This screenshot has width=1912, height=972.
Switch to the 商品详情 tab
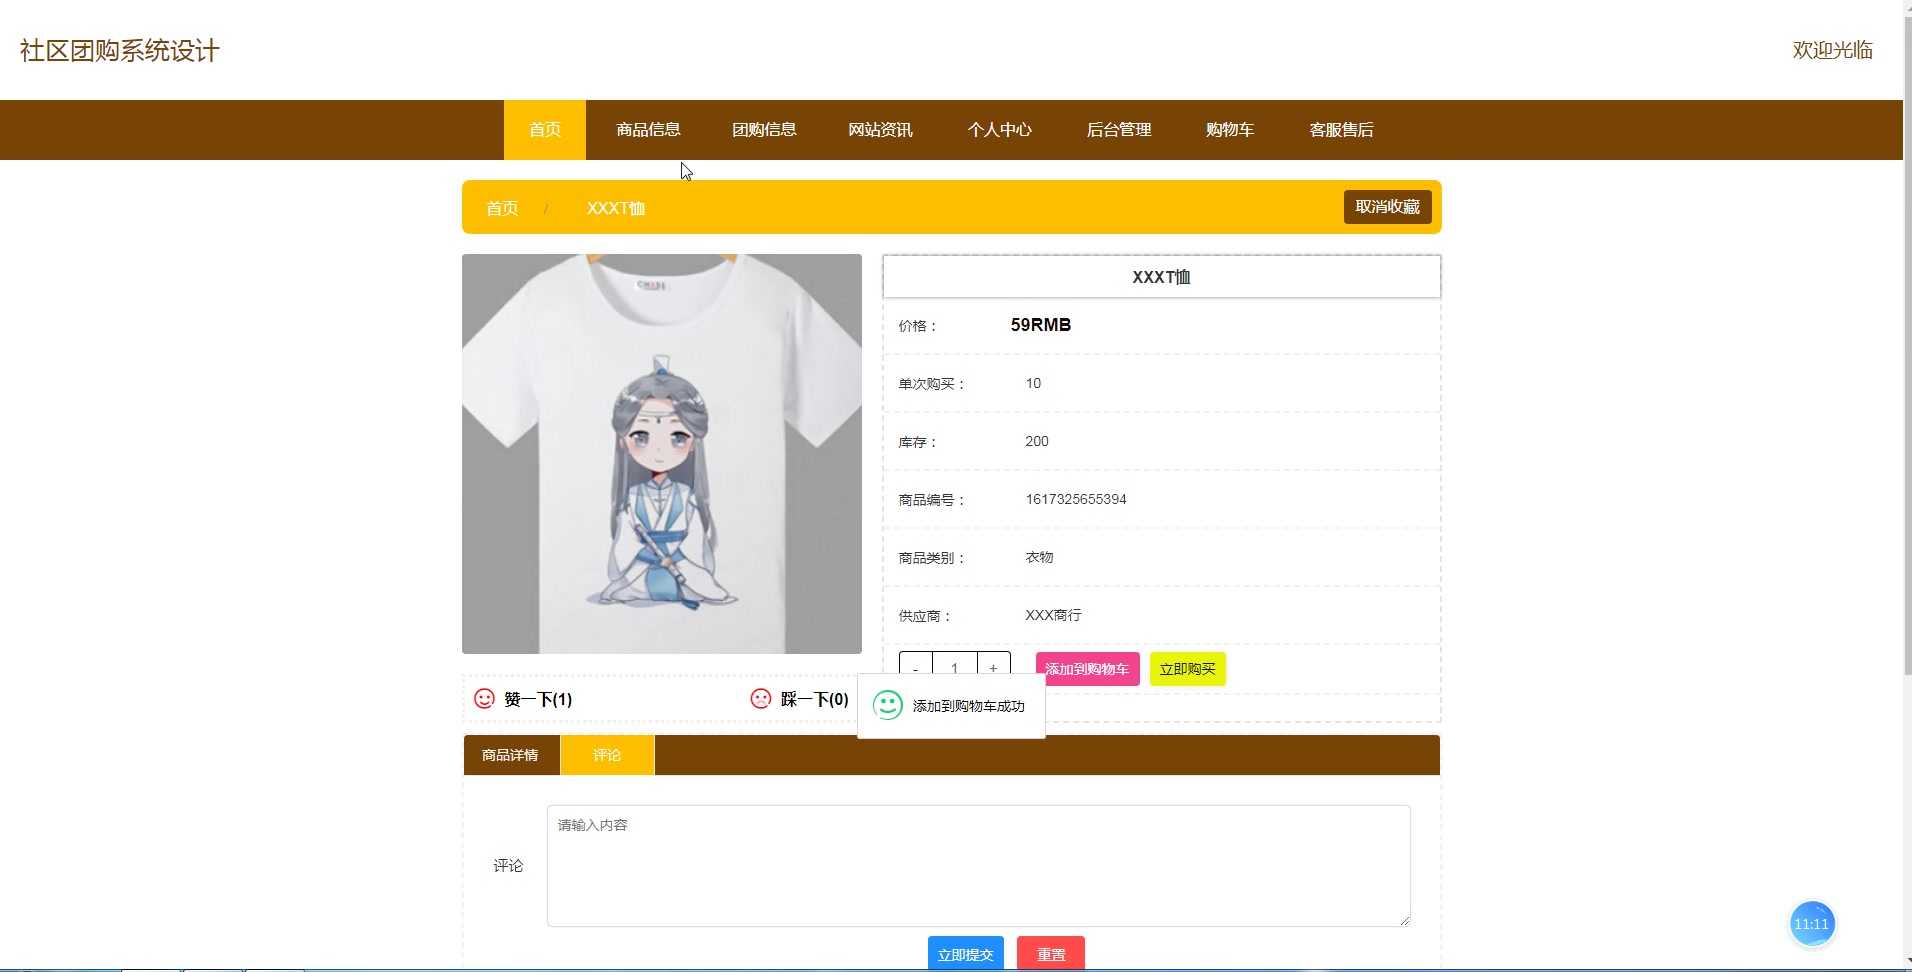click(x=511, y=755)
